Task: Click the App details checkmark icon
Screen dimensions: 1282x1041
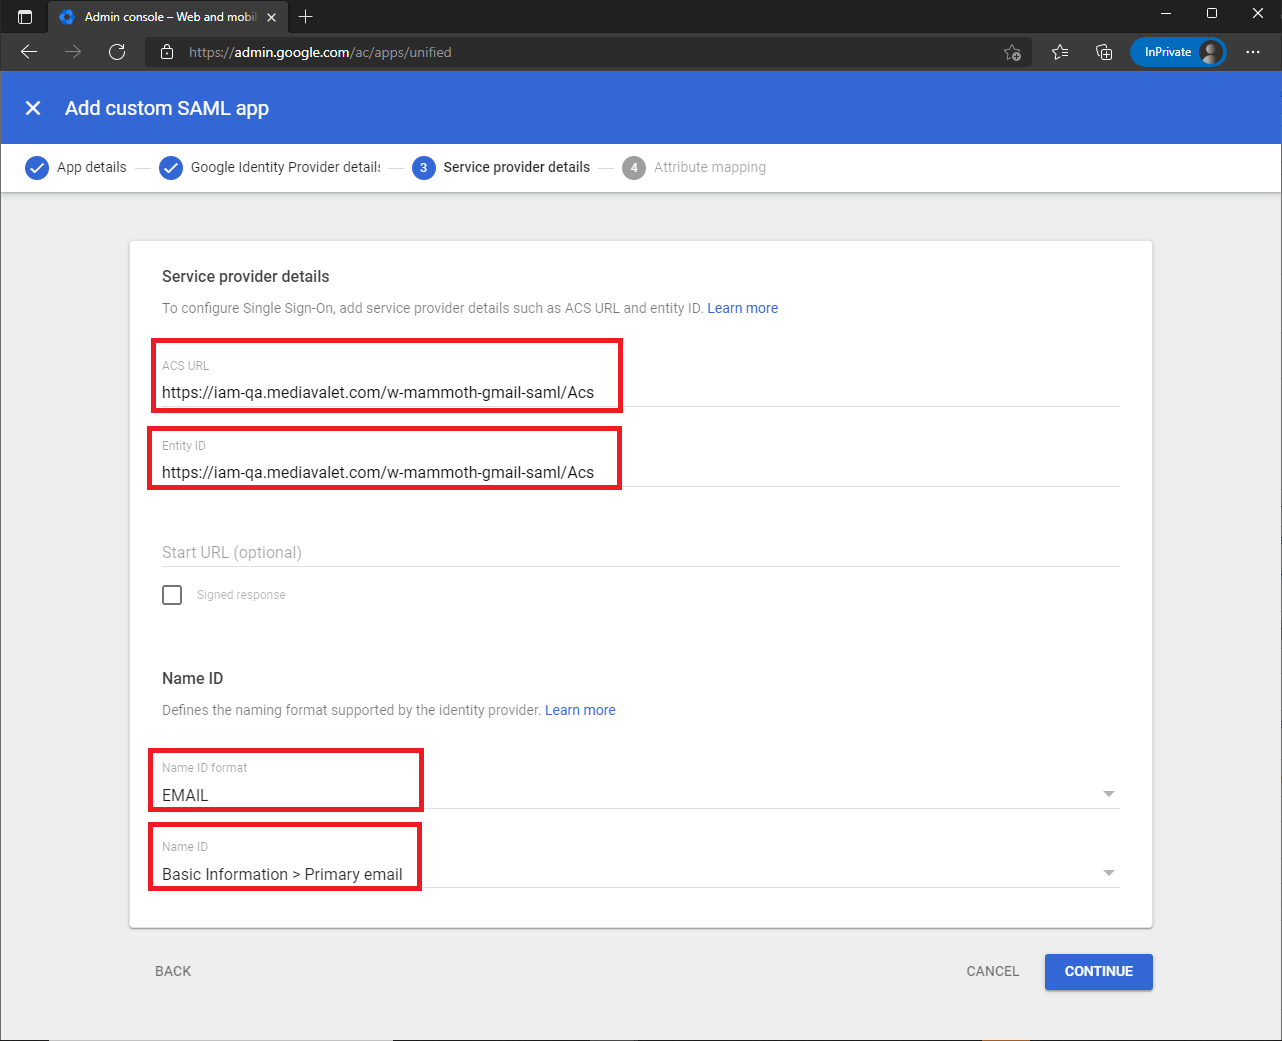Action: (37, 168)
